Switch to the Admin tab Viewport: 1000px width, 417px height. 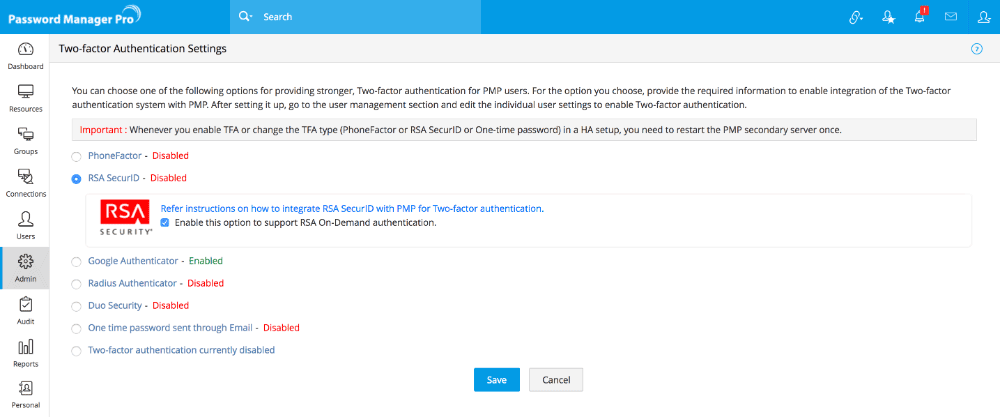click(25, 268)
